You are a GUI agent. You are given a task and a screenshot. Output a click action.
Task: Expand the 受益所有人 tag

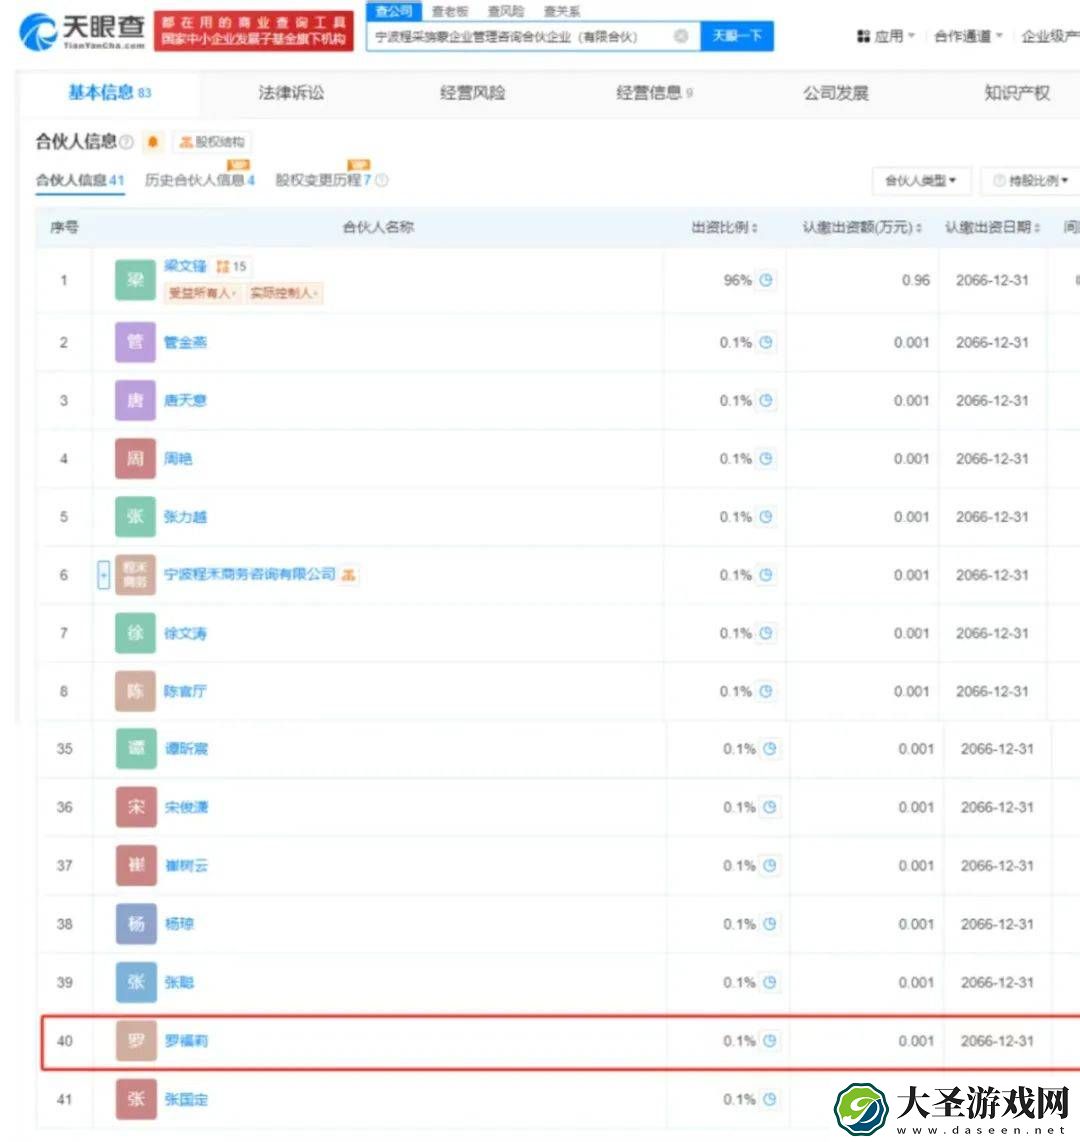point(202,293)
